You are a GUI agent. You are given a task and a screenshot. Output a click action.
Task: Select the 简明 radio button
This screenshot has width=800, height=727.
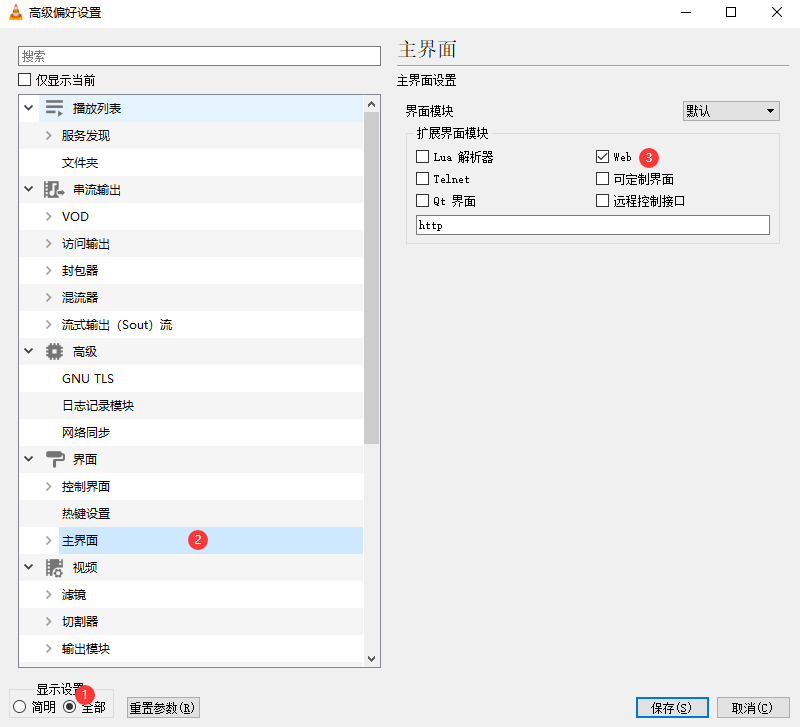20,707
